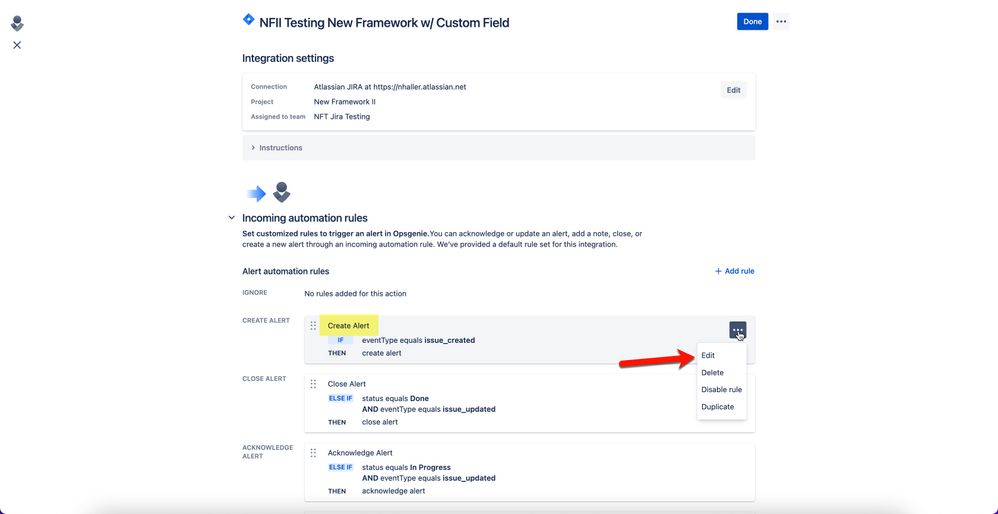This screenshot has height=514, width=998.
Task: Click the 'No rules added for this action' text
Action: coord(355,293)
